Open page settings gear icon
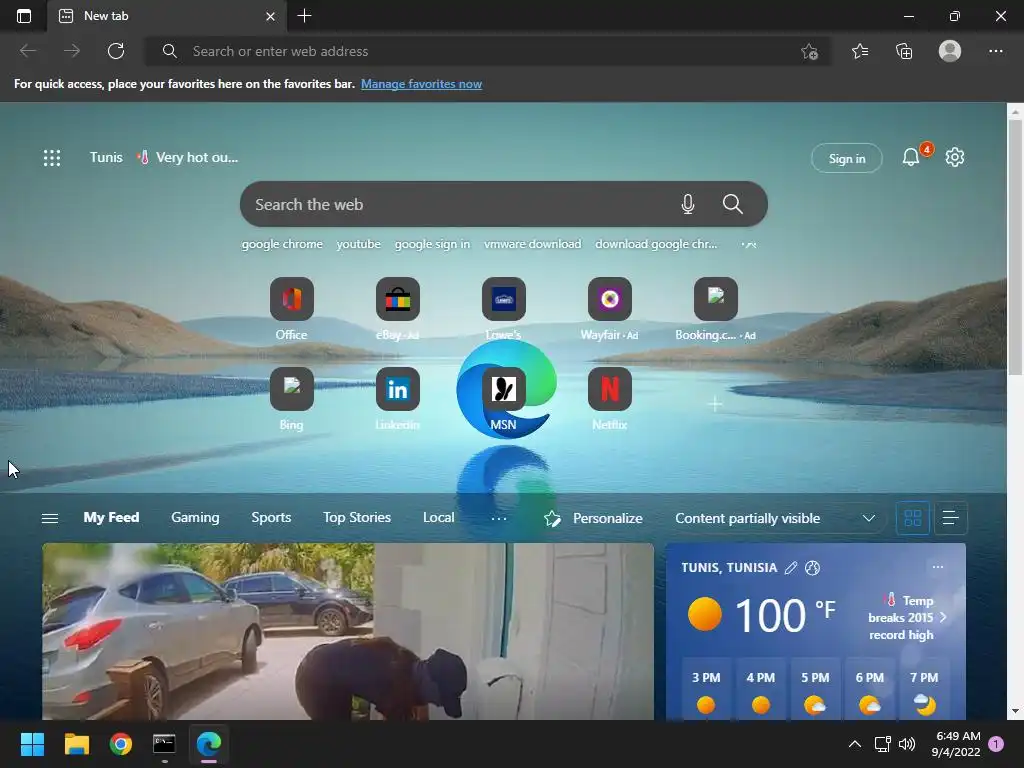The height and width of the screenshot is (768, 1024). pyautogui.click(x=955, y=157)
